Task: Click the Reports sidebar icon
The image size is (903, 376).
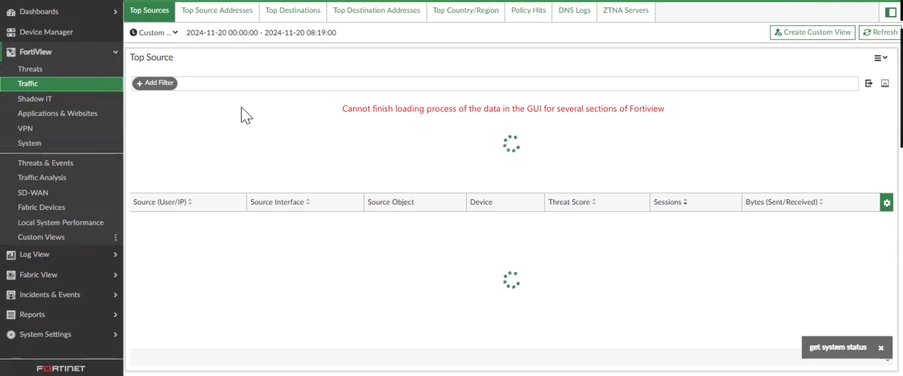Action: coord(10,314)
